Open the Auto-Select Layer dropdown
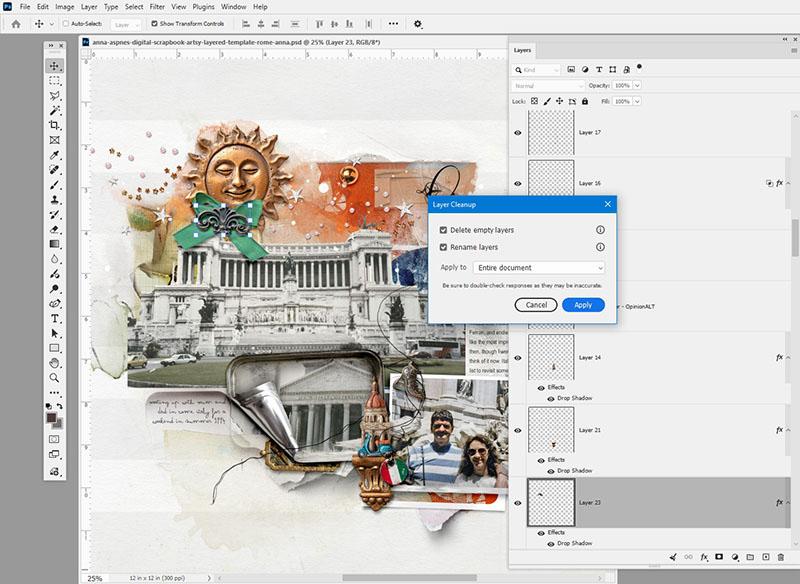 [125, 24]
